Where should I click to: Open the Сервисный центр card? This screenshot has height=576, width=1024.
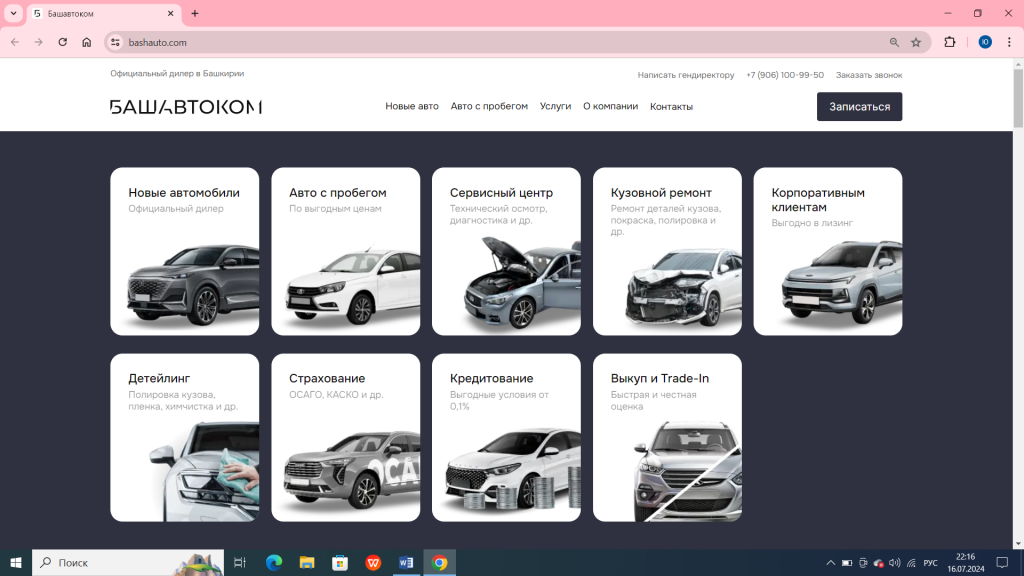point(506,251)
